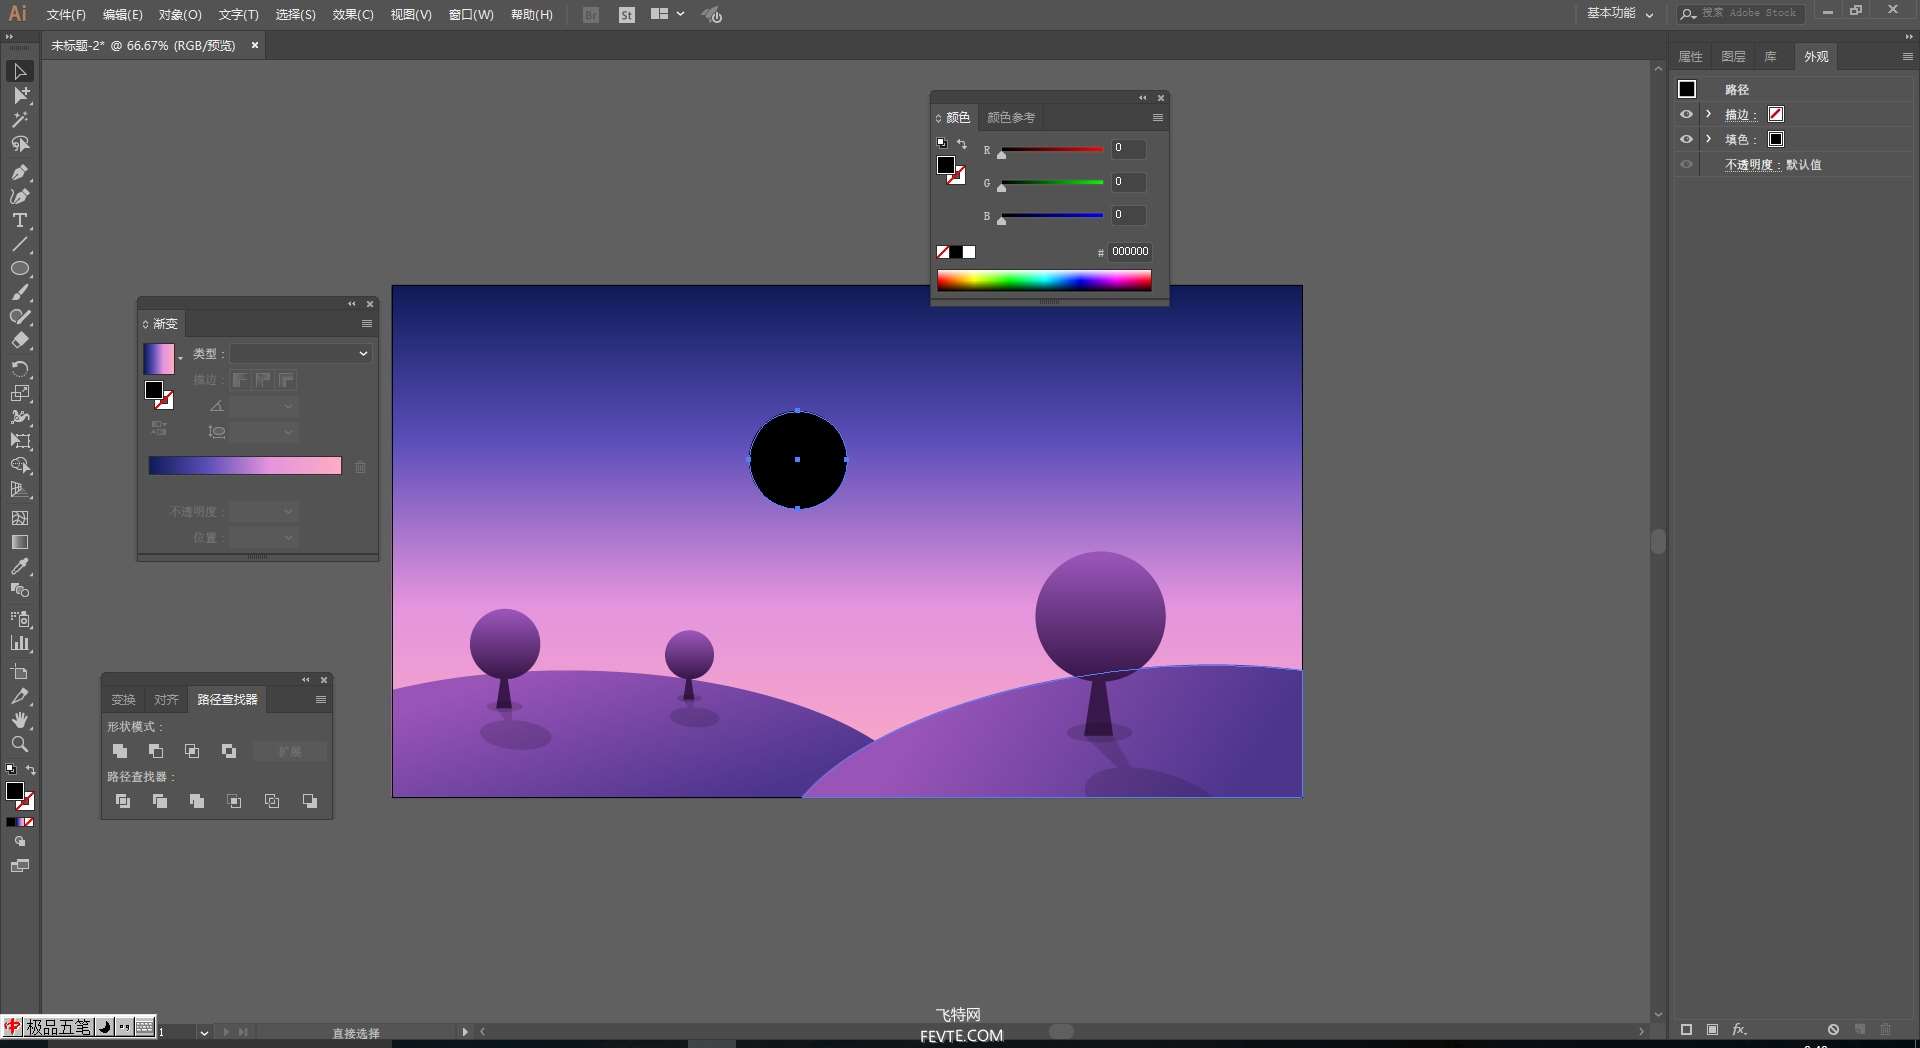Select the Rotate tool
Image resolution: width=1920 pixels, height=1048 pixels.
(20, 369)
